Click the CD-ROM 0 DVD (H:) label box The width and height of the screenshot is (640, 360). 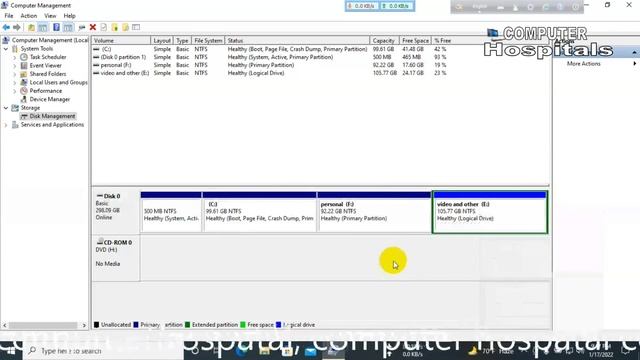pyautogui.click(x=116, y=258)
